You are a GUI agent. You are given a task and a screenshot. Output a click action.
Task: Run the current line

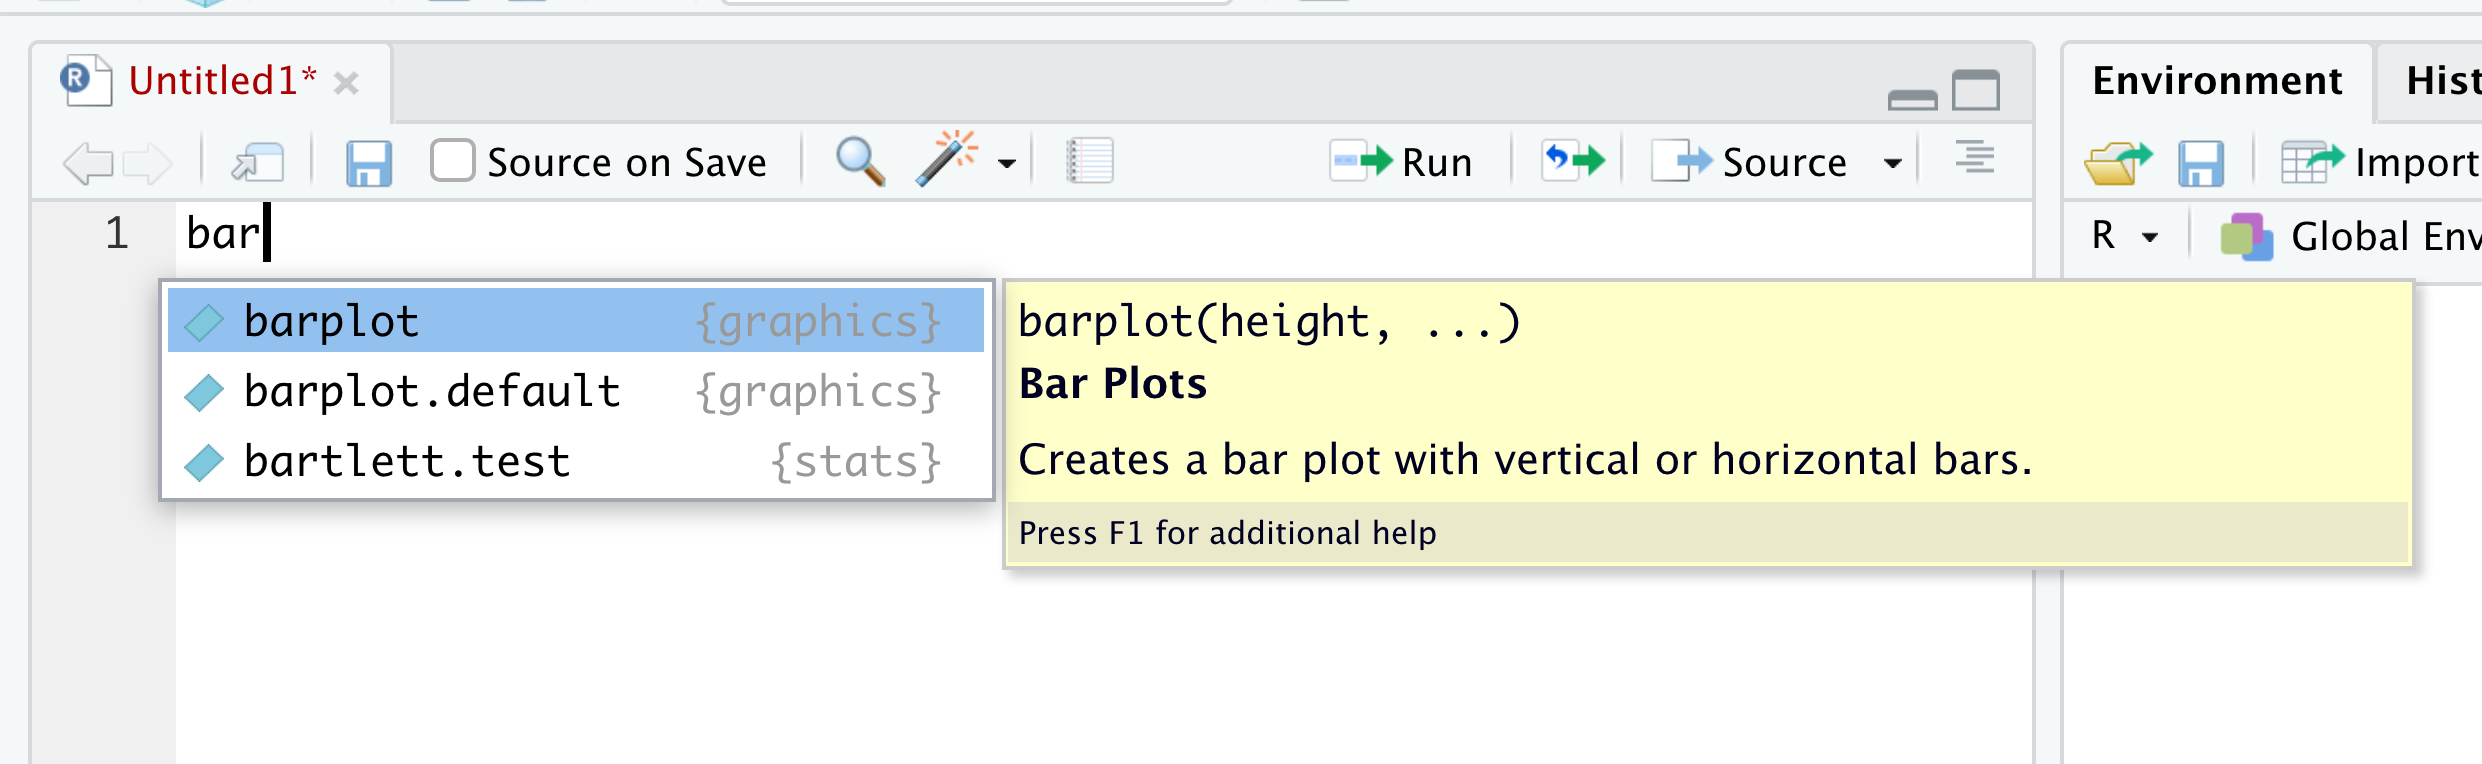point(1402,162)
